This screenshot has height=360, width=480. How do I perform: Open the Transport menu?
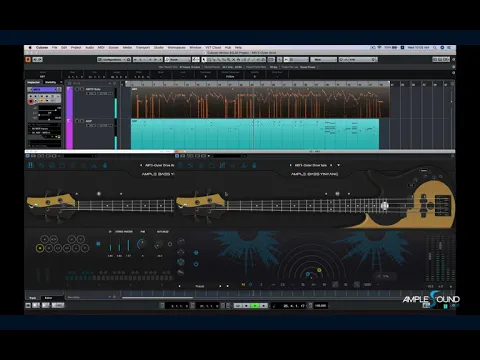pyautogui.click(x=143, y=48)
